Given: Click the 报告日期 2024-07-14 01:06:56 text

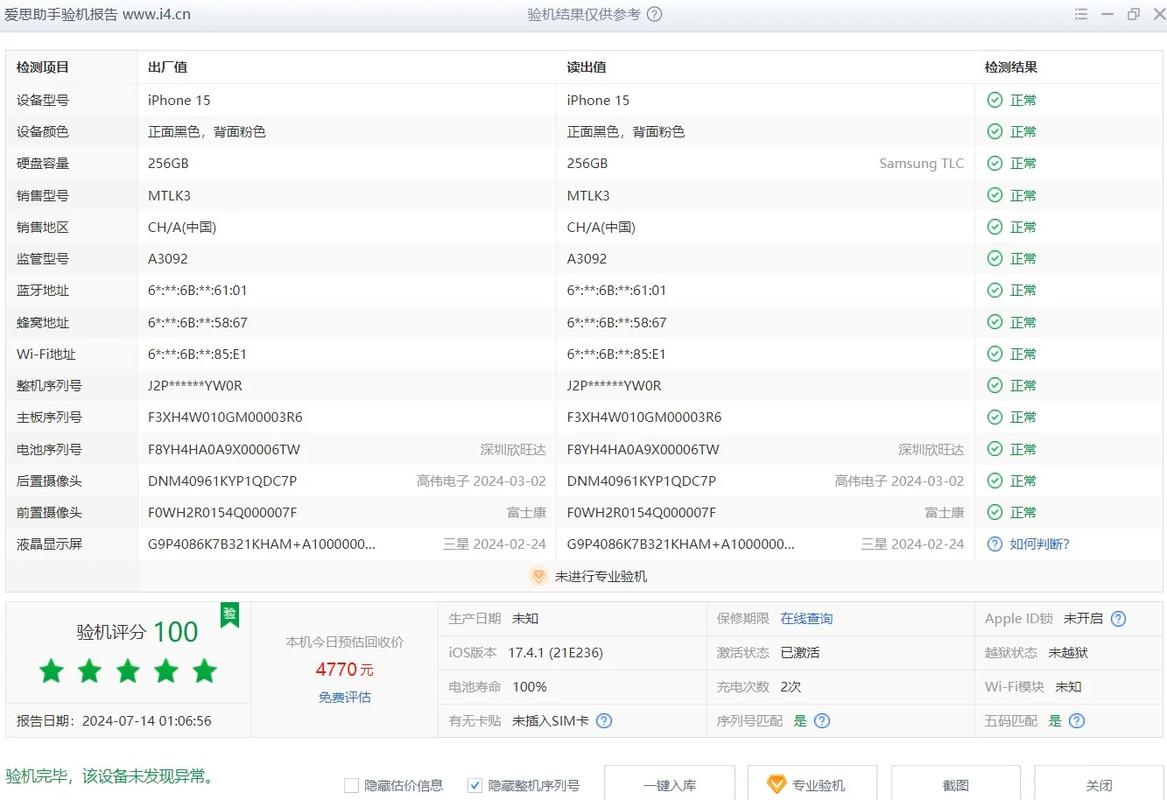Looking at the screenshot, I should coord(114,720).
